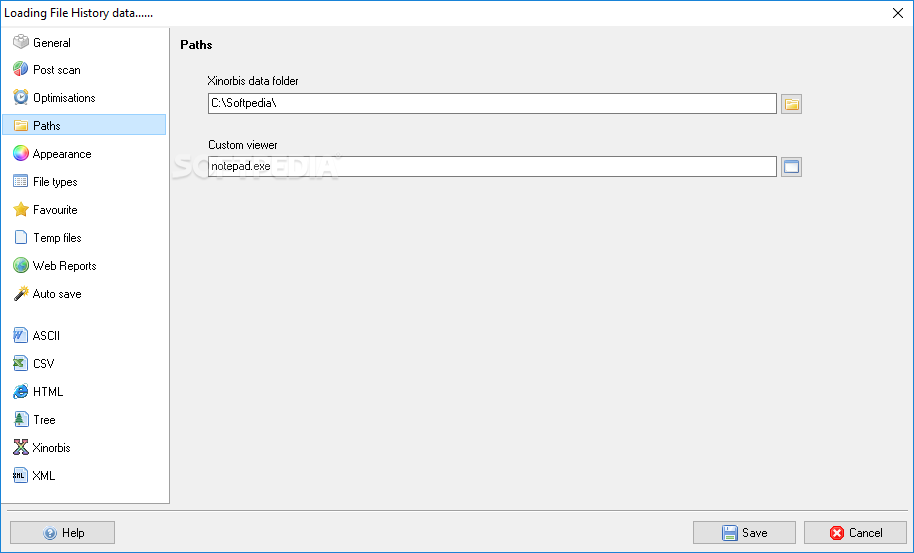Open Optimisations settings page
Viewport: 914px width, 553px height.
click(x=85, y=97)
